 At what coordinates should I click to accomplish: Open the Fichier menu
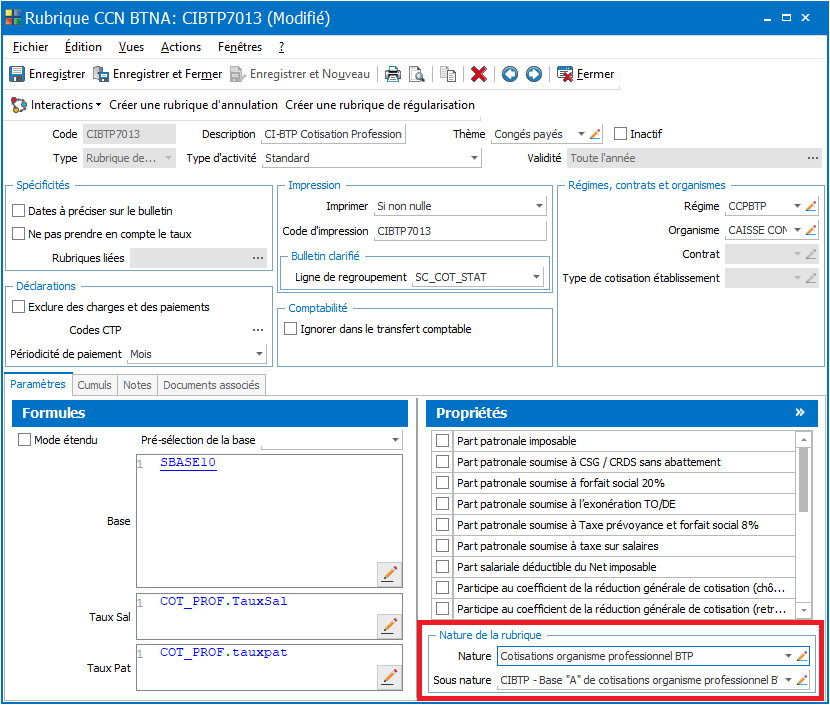pyautogui.click(x=30, y=47)
